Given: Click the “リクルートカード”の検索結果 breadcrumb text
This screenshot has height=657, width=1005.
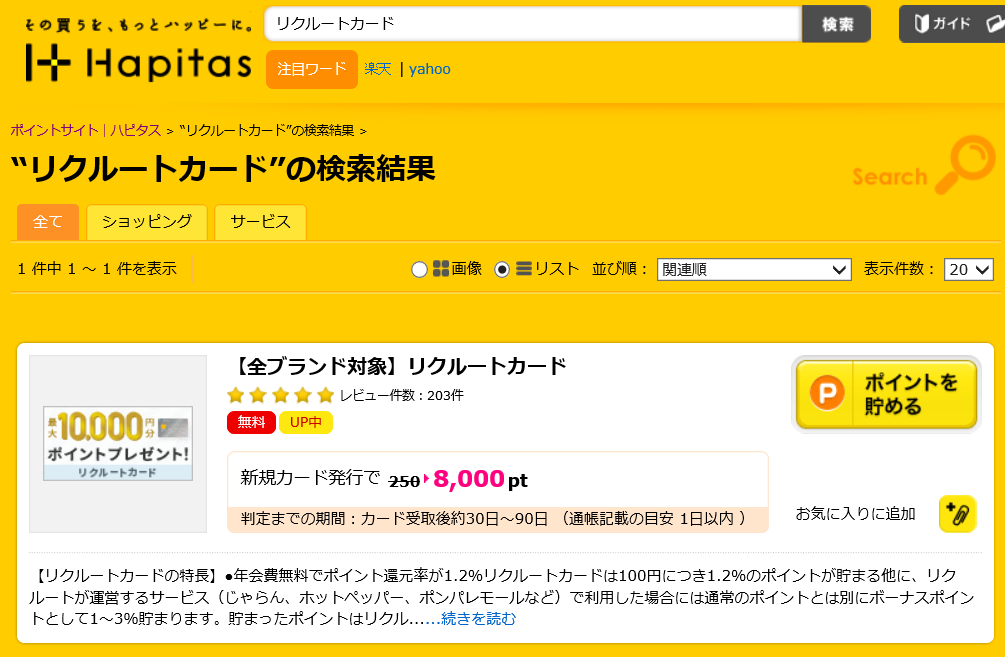Looking at the screenshot, I should 267,131.
